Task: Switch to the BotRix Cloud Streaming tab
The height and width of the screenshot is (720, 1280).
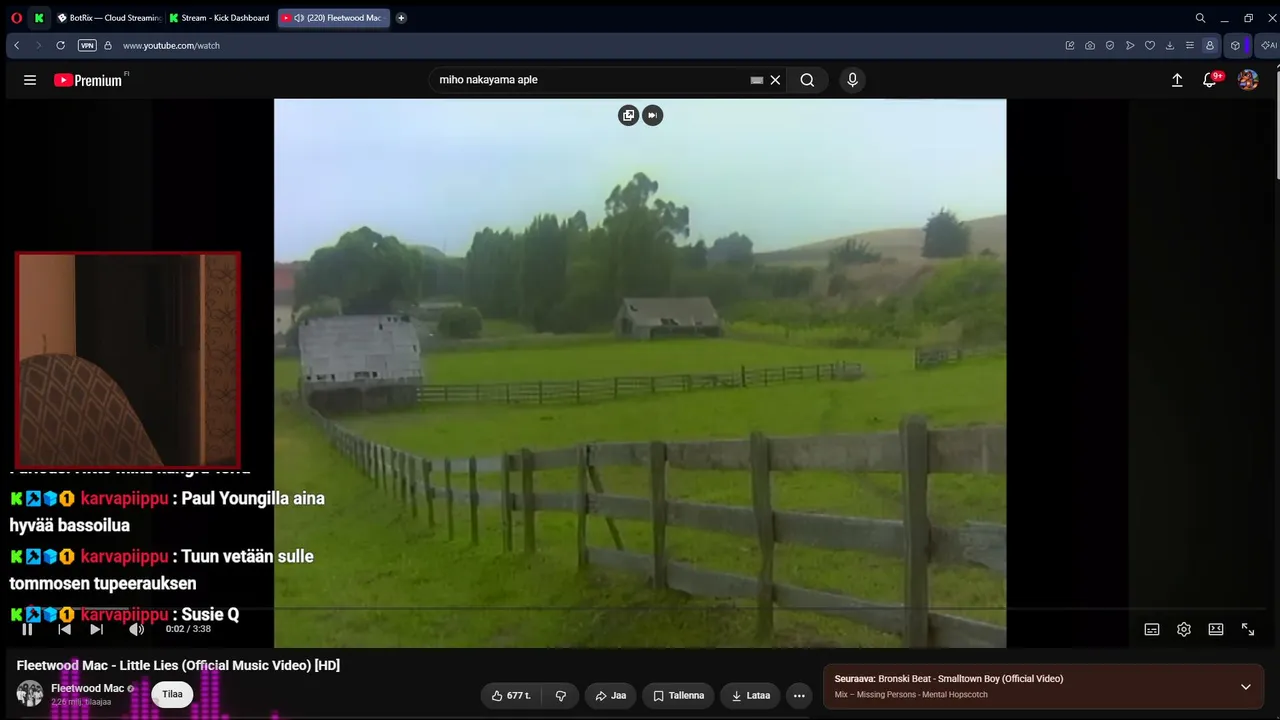Action: point(108,18)
